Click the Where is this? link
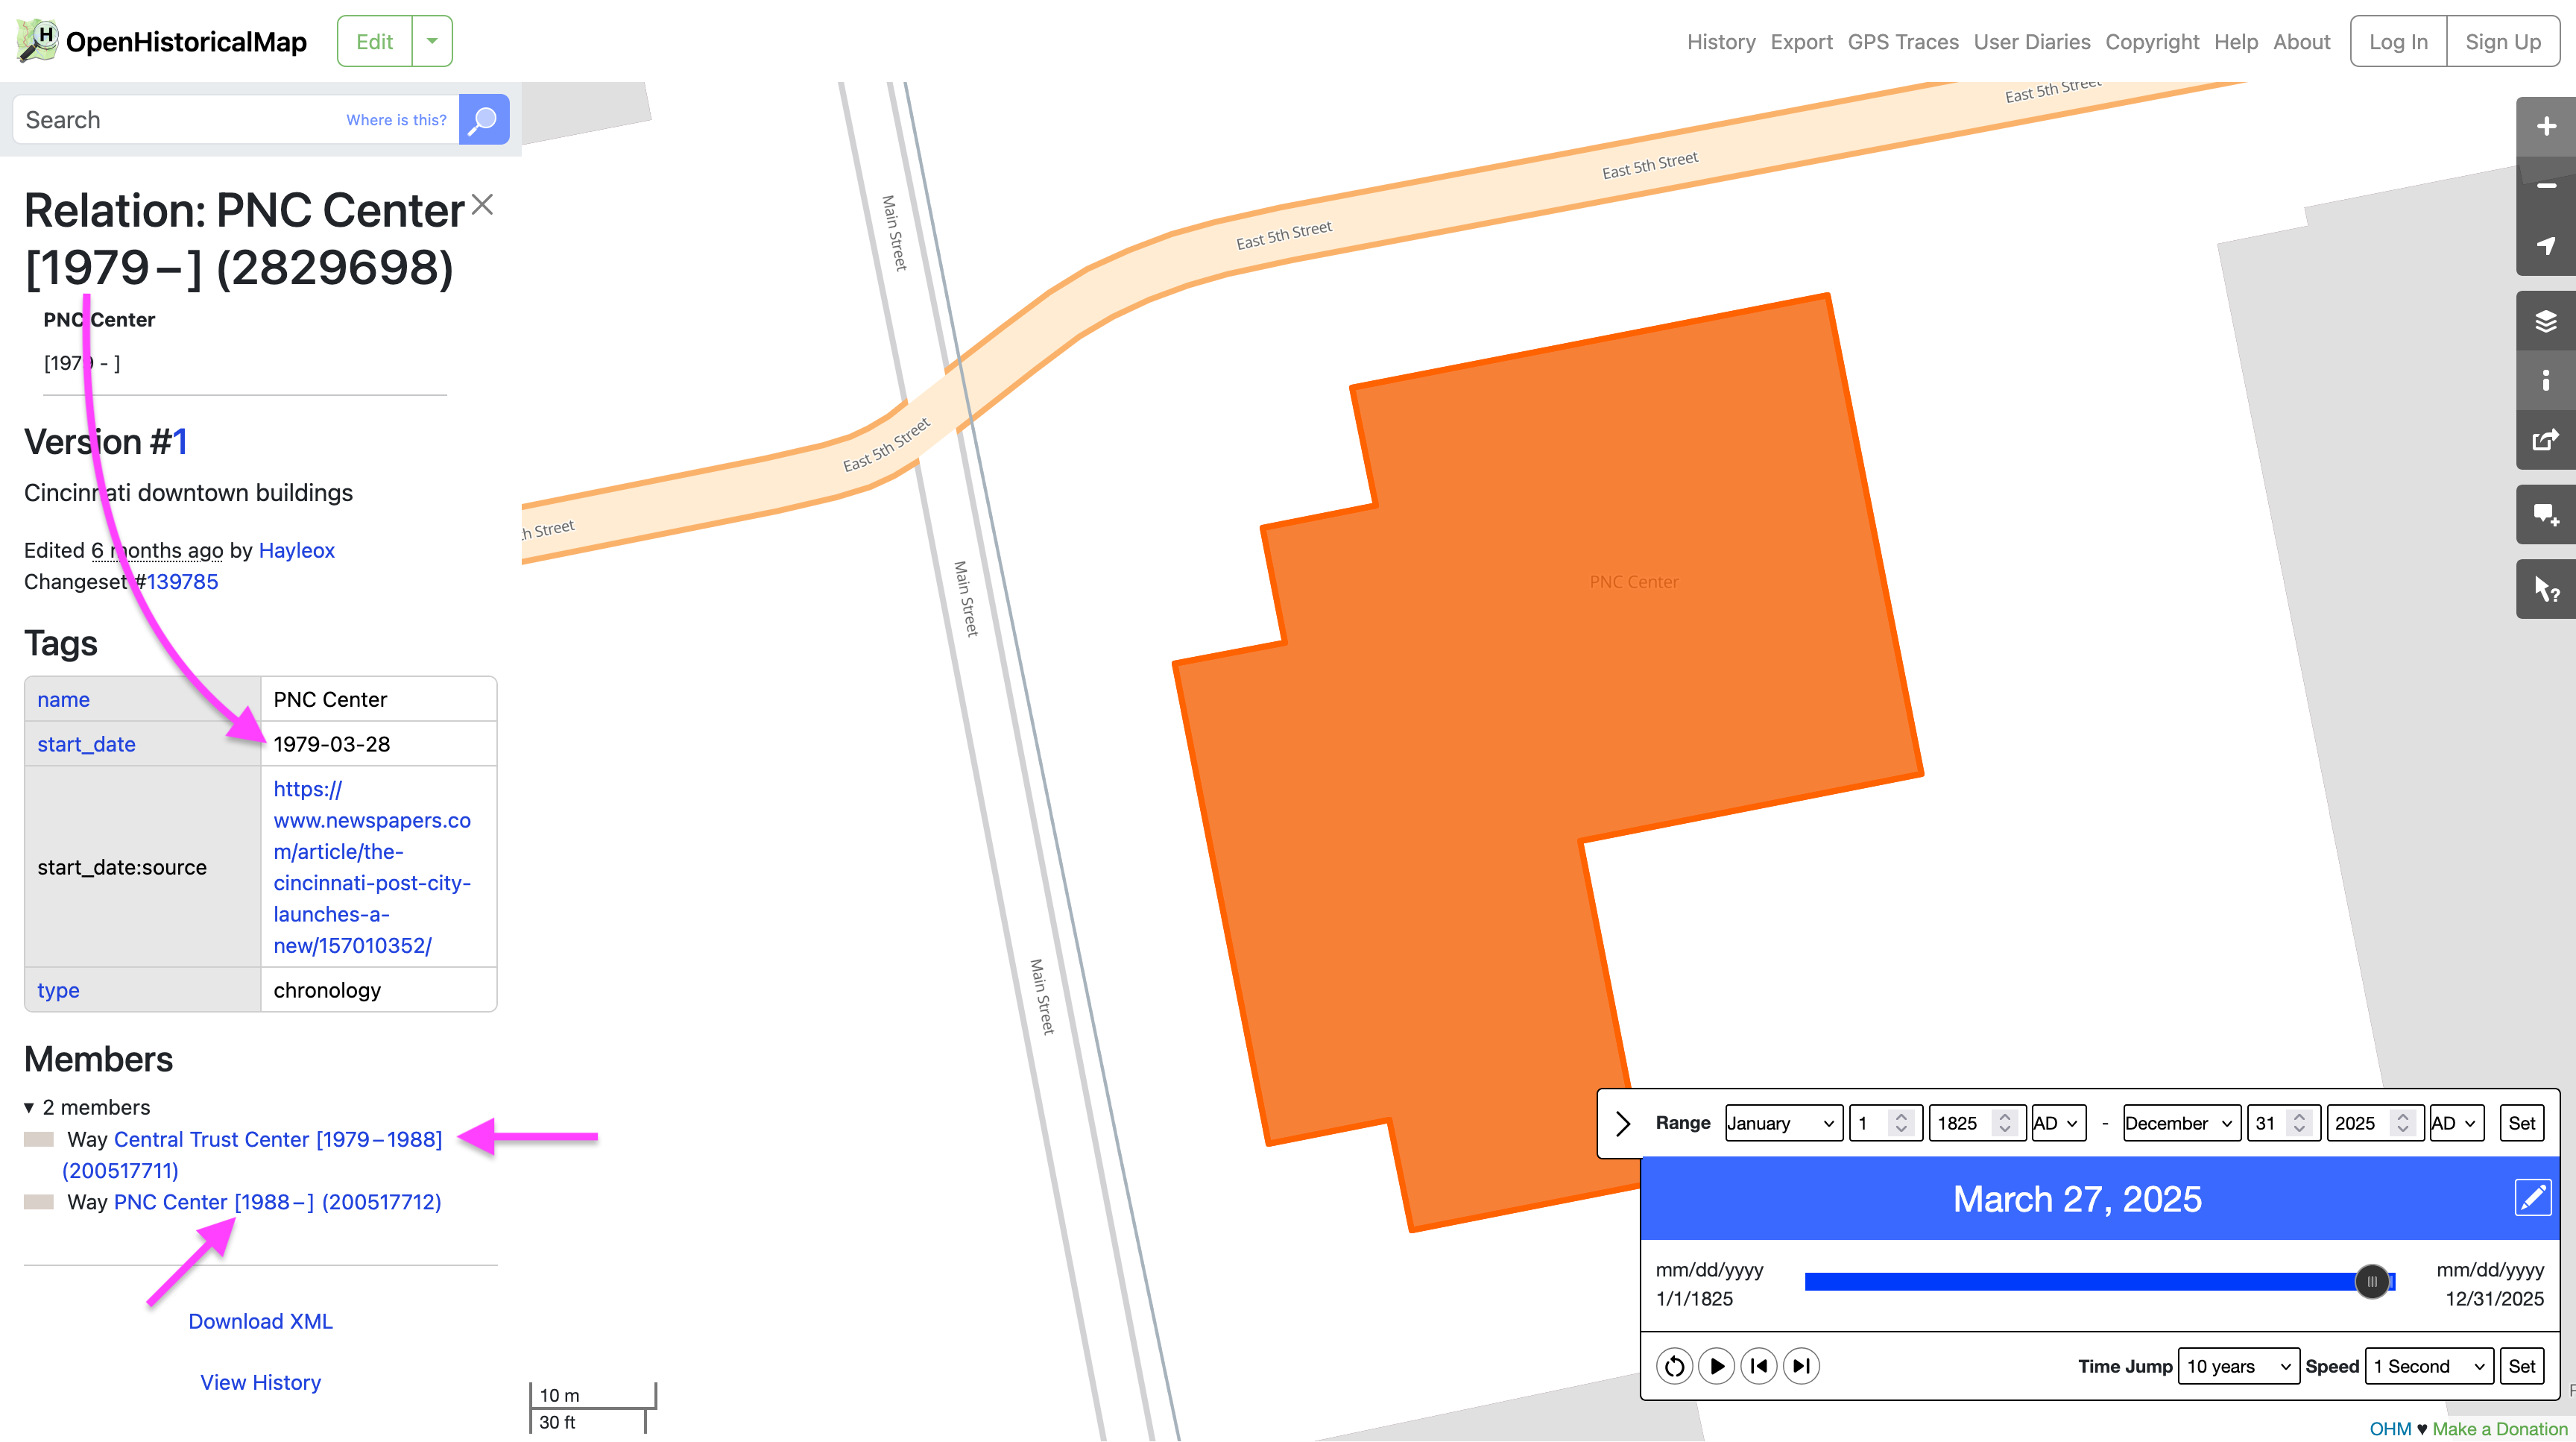 coord(396,120)
